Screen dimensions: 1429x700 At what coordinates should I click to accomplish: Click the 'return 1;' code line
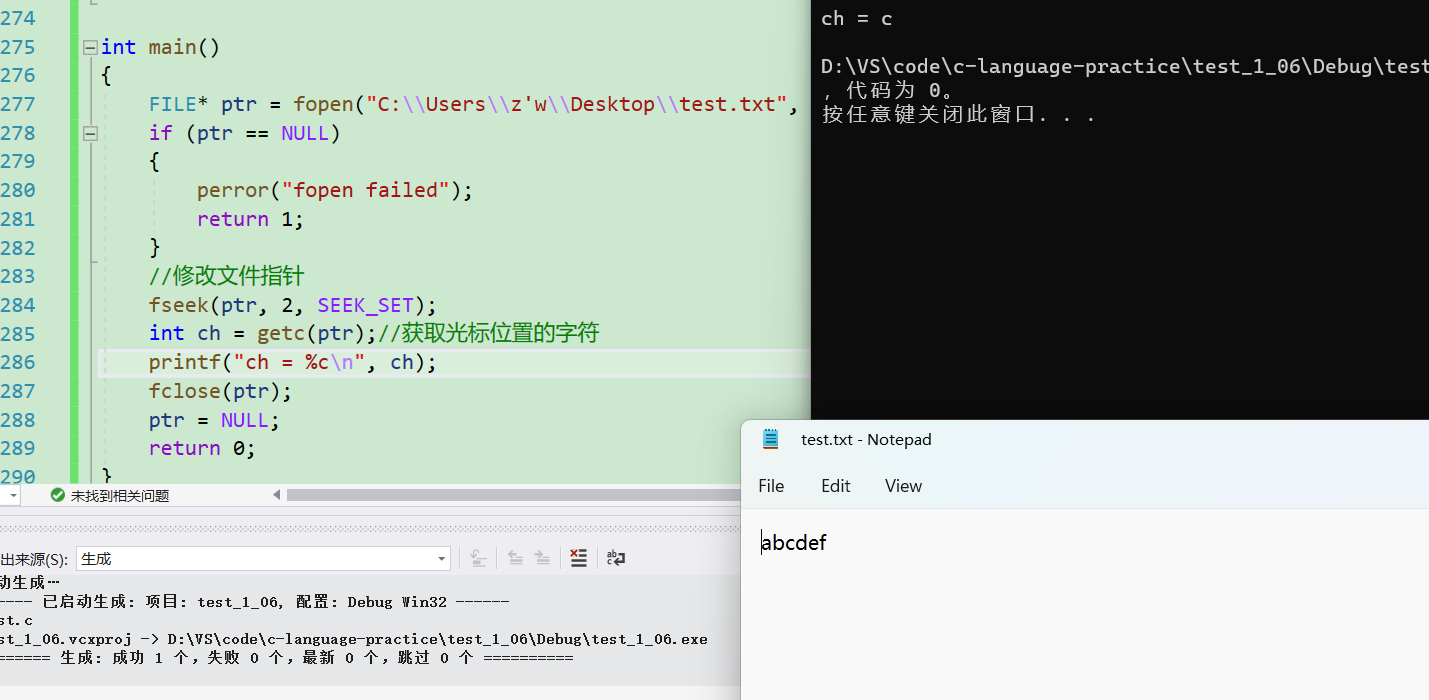pyautogui.click(x=250, y=219)
